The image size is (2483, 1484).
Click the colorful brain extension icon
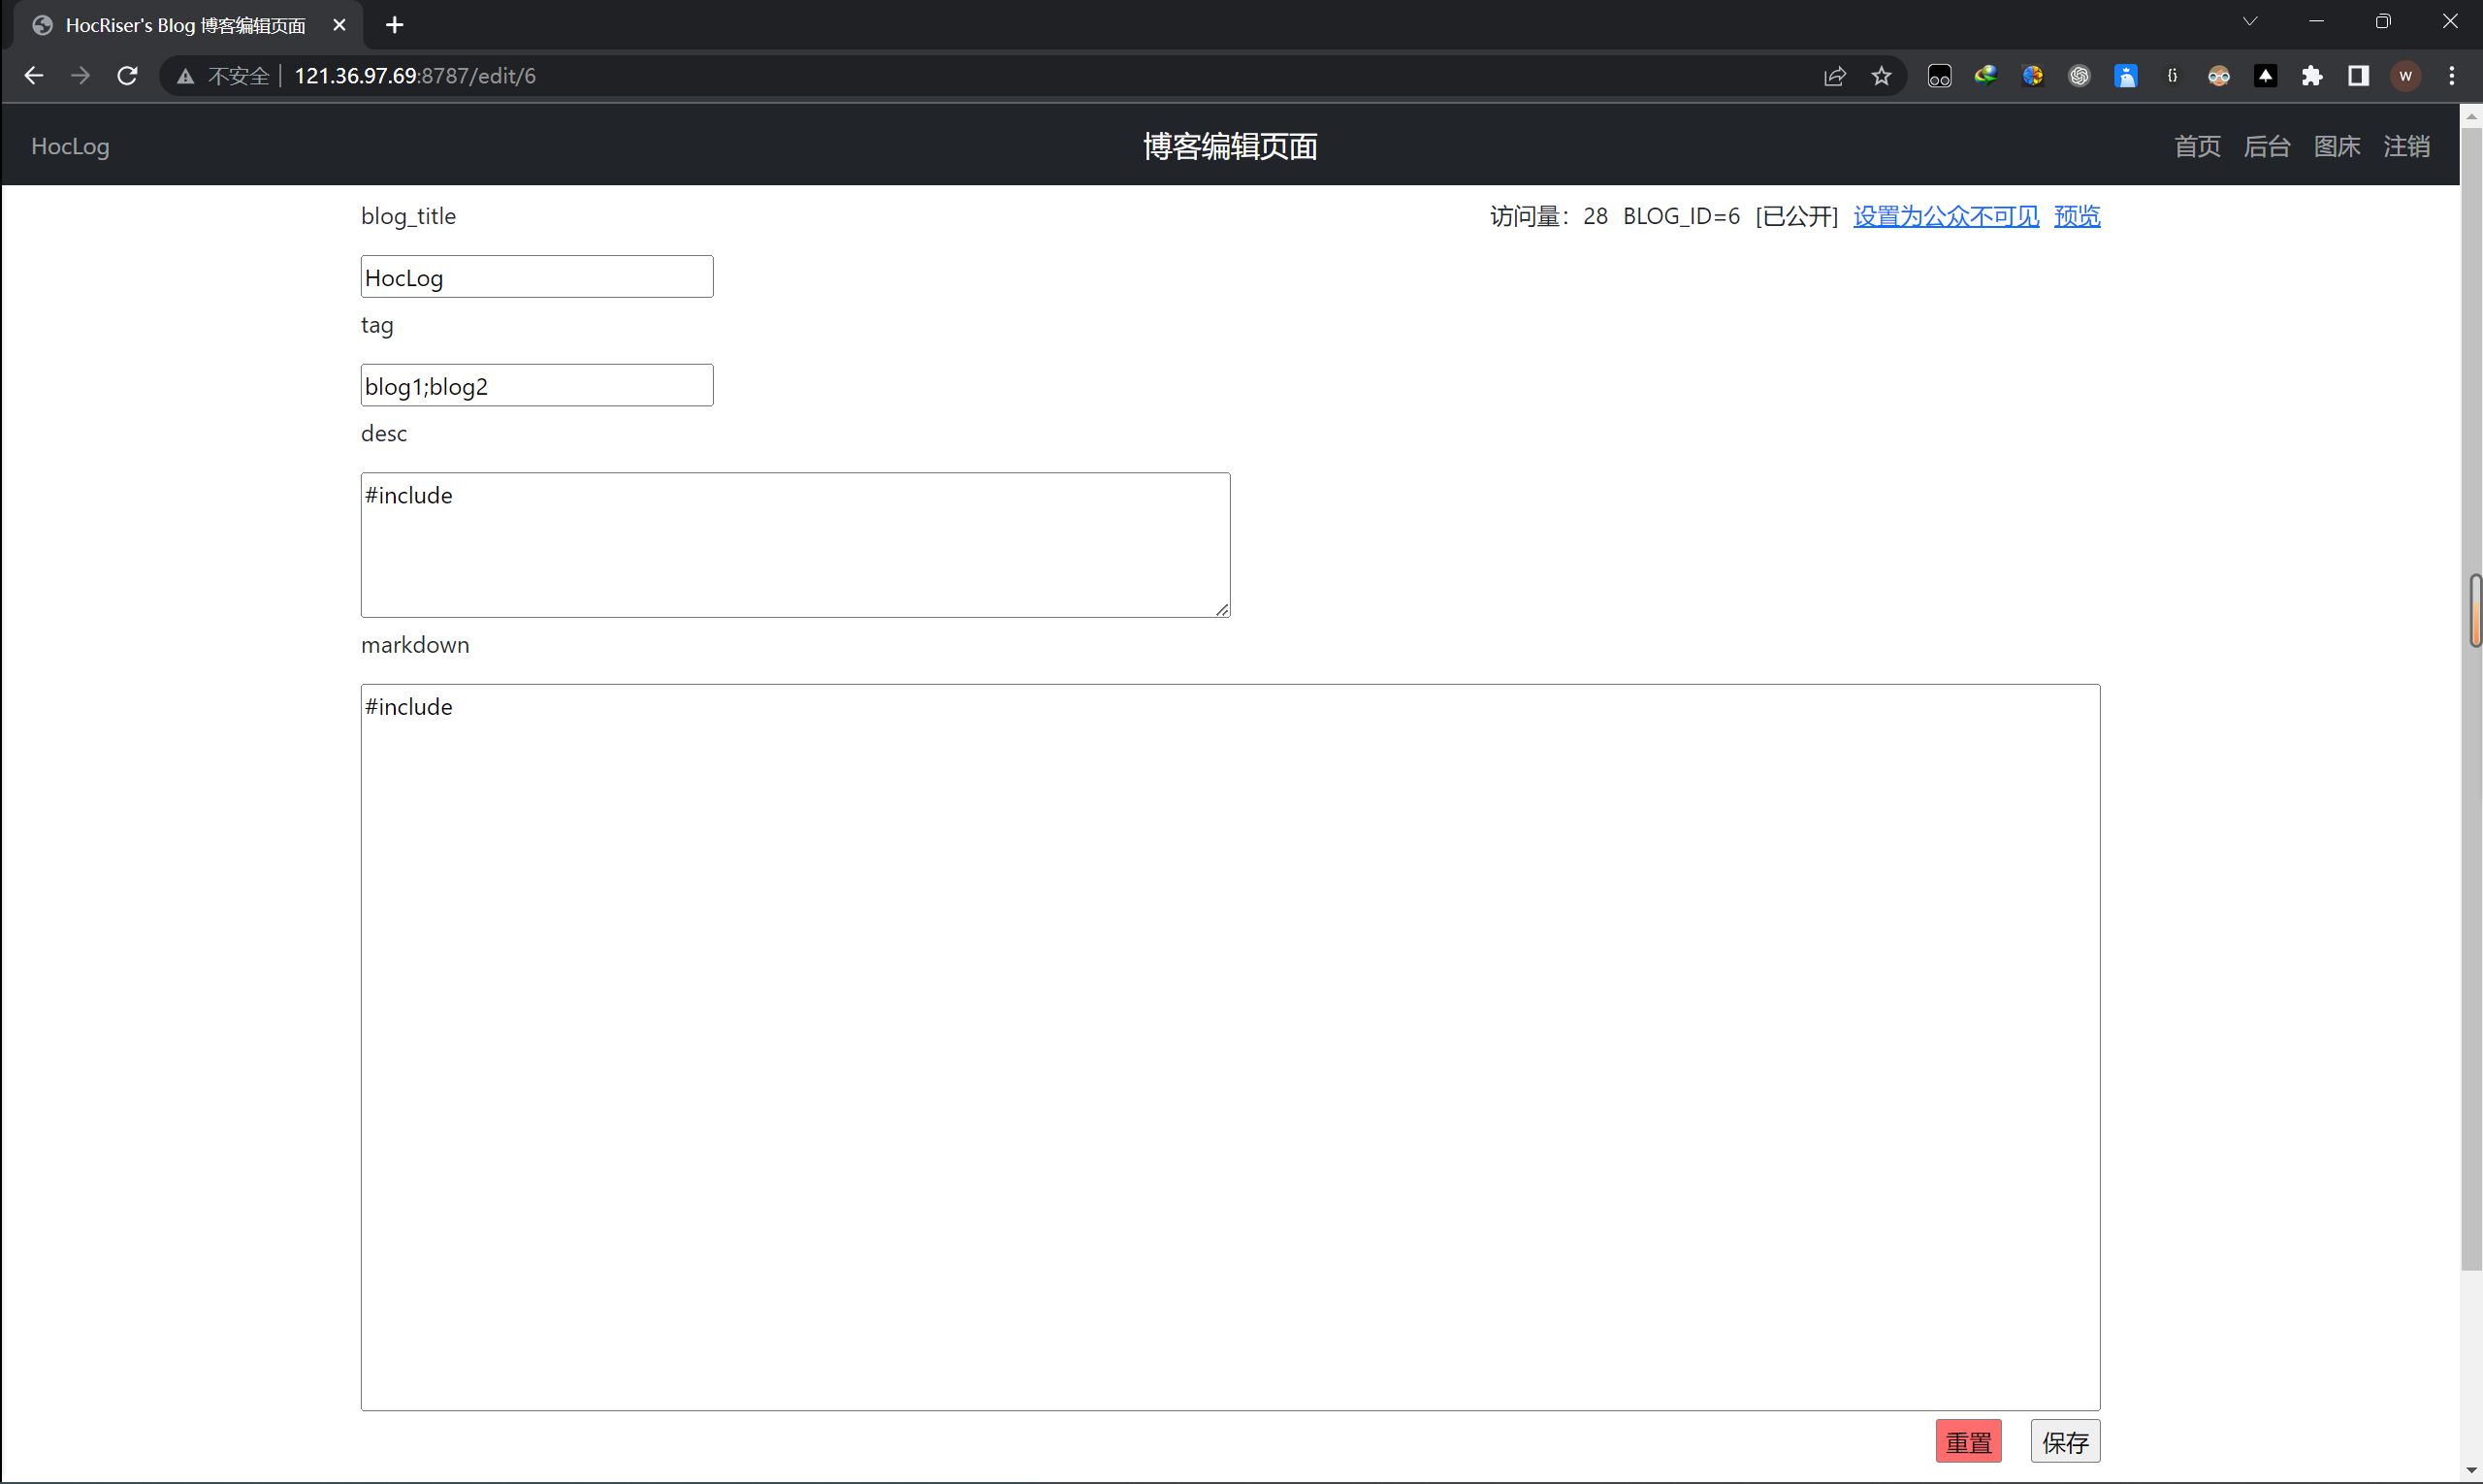point(2032,76)
